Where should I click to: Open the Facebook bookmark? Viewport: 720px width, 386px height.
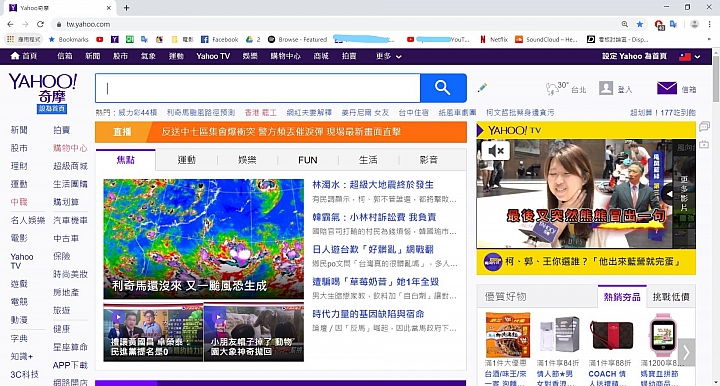[x=220, y=39]
